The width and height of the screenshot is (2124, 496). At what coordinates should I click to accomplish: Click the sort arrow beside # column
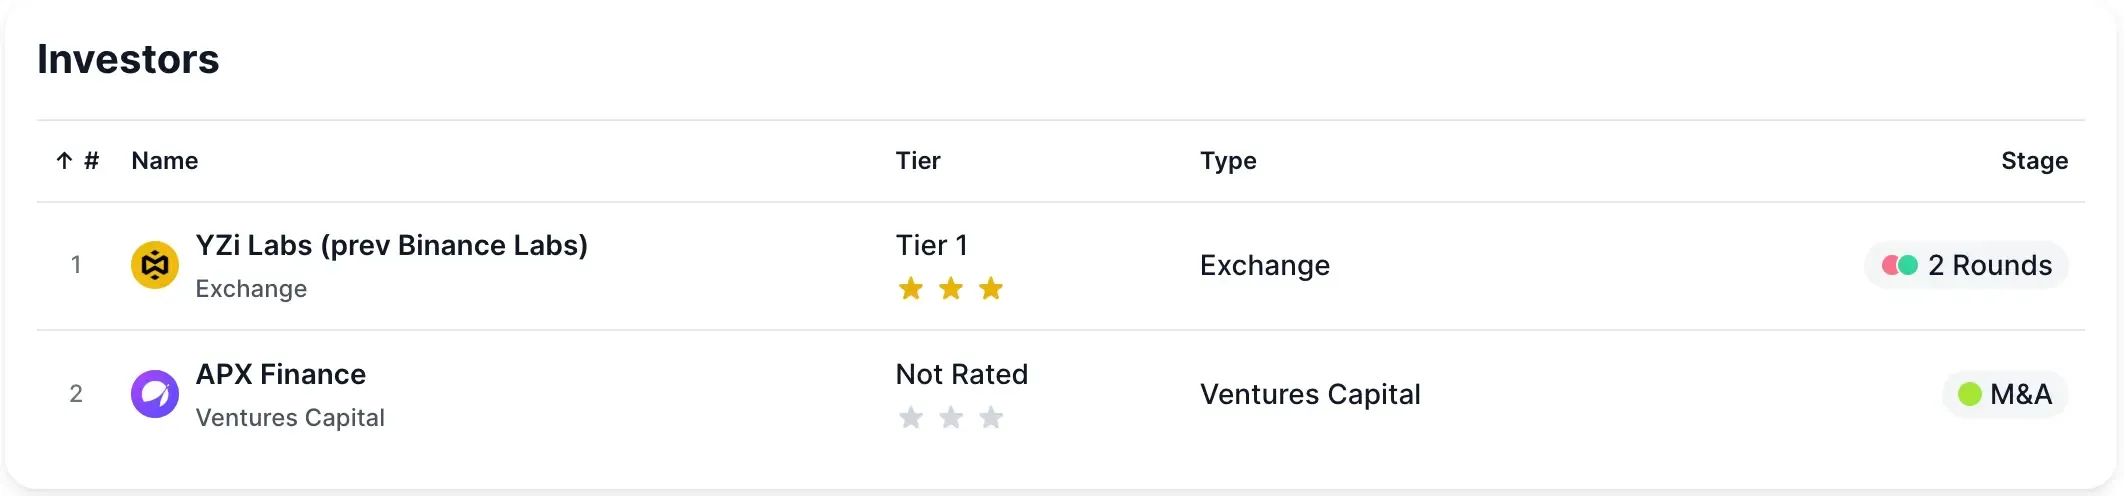pyautogui.click(x=64, y=161)
